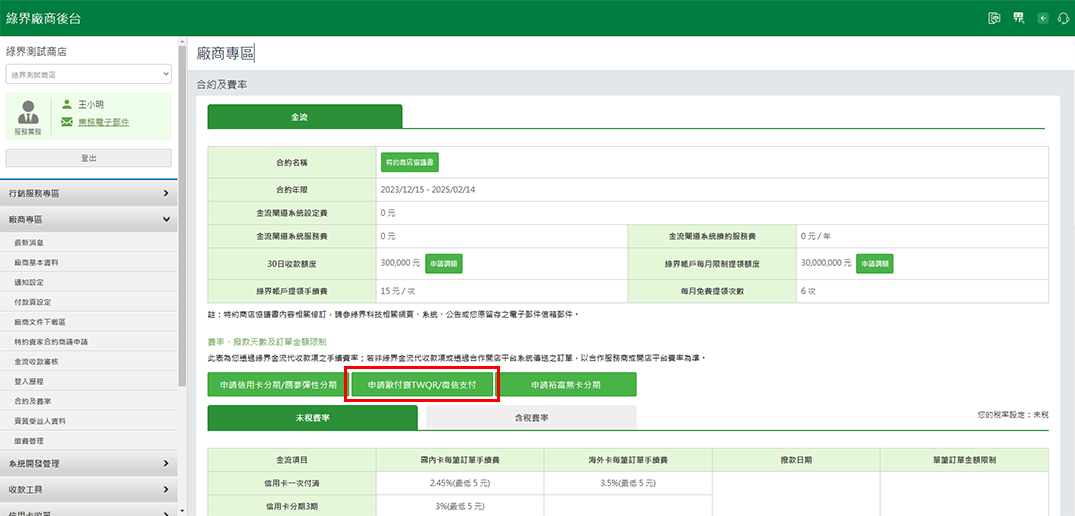Screen dimensions: 1075x516
Task: Click the left-arrow back icon in header
Action: [x=1043, y=19]
